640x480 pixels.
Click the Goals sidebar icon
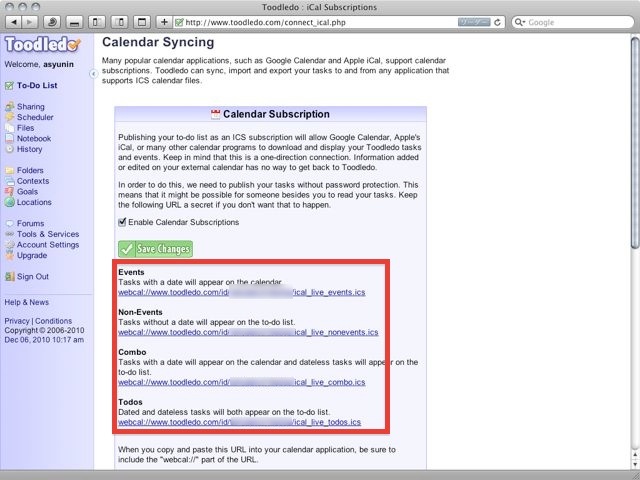pyautogui.click(x=9, y=192)
